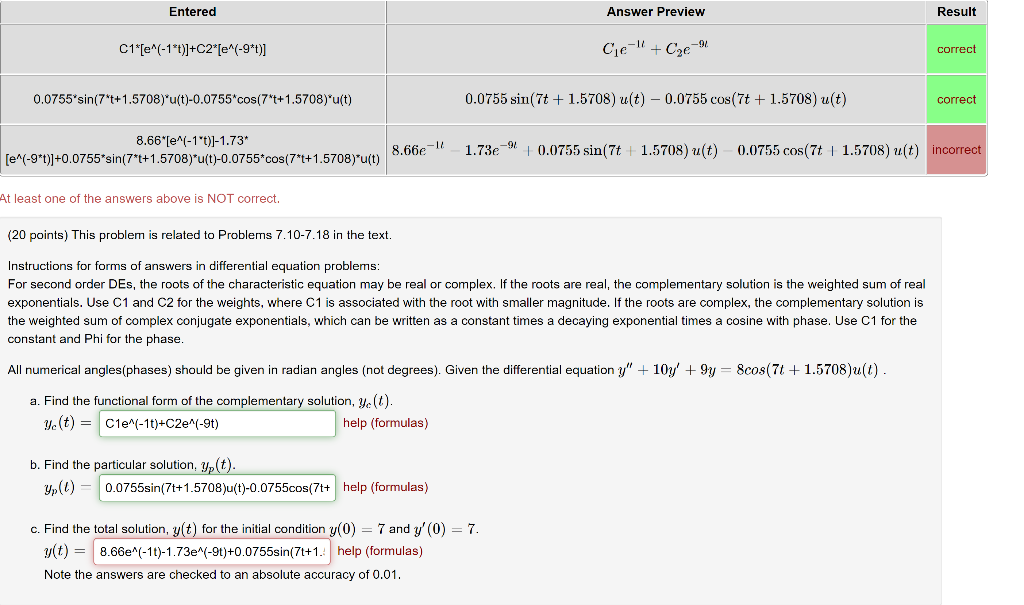1024x605 pixels.
Task: Click the yc(t) answer input field
Action: point(217,423)
